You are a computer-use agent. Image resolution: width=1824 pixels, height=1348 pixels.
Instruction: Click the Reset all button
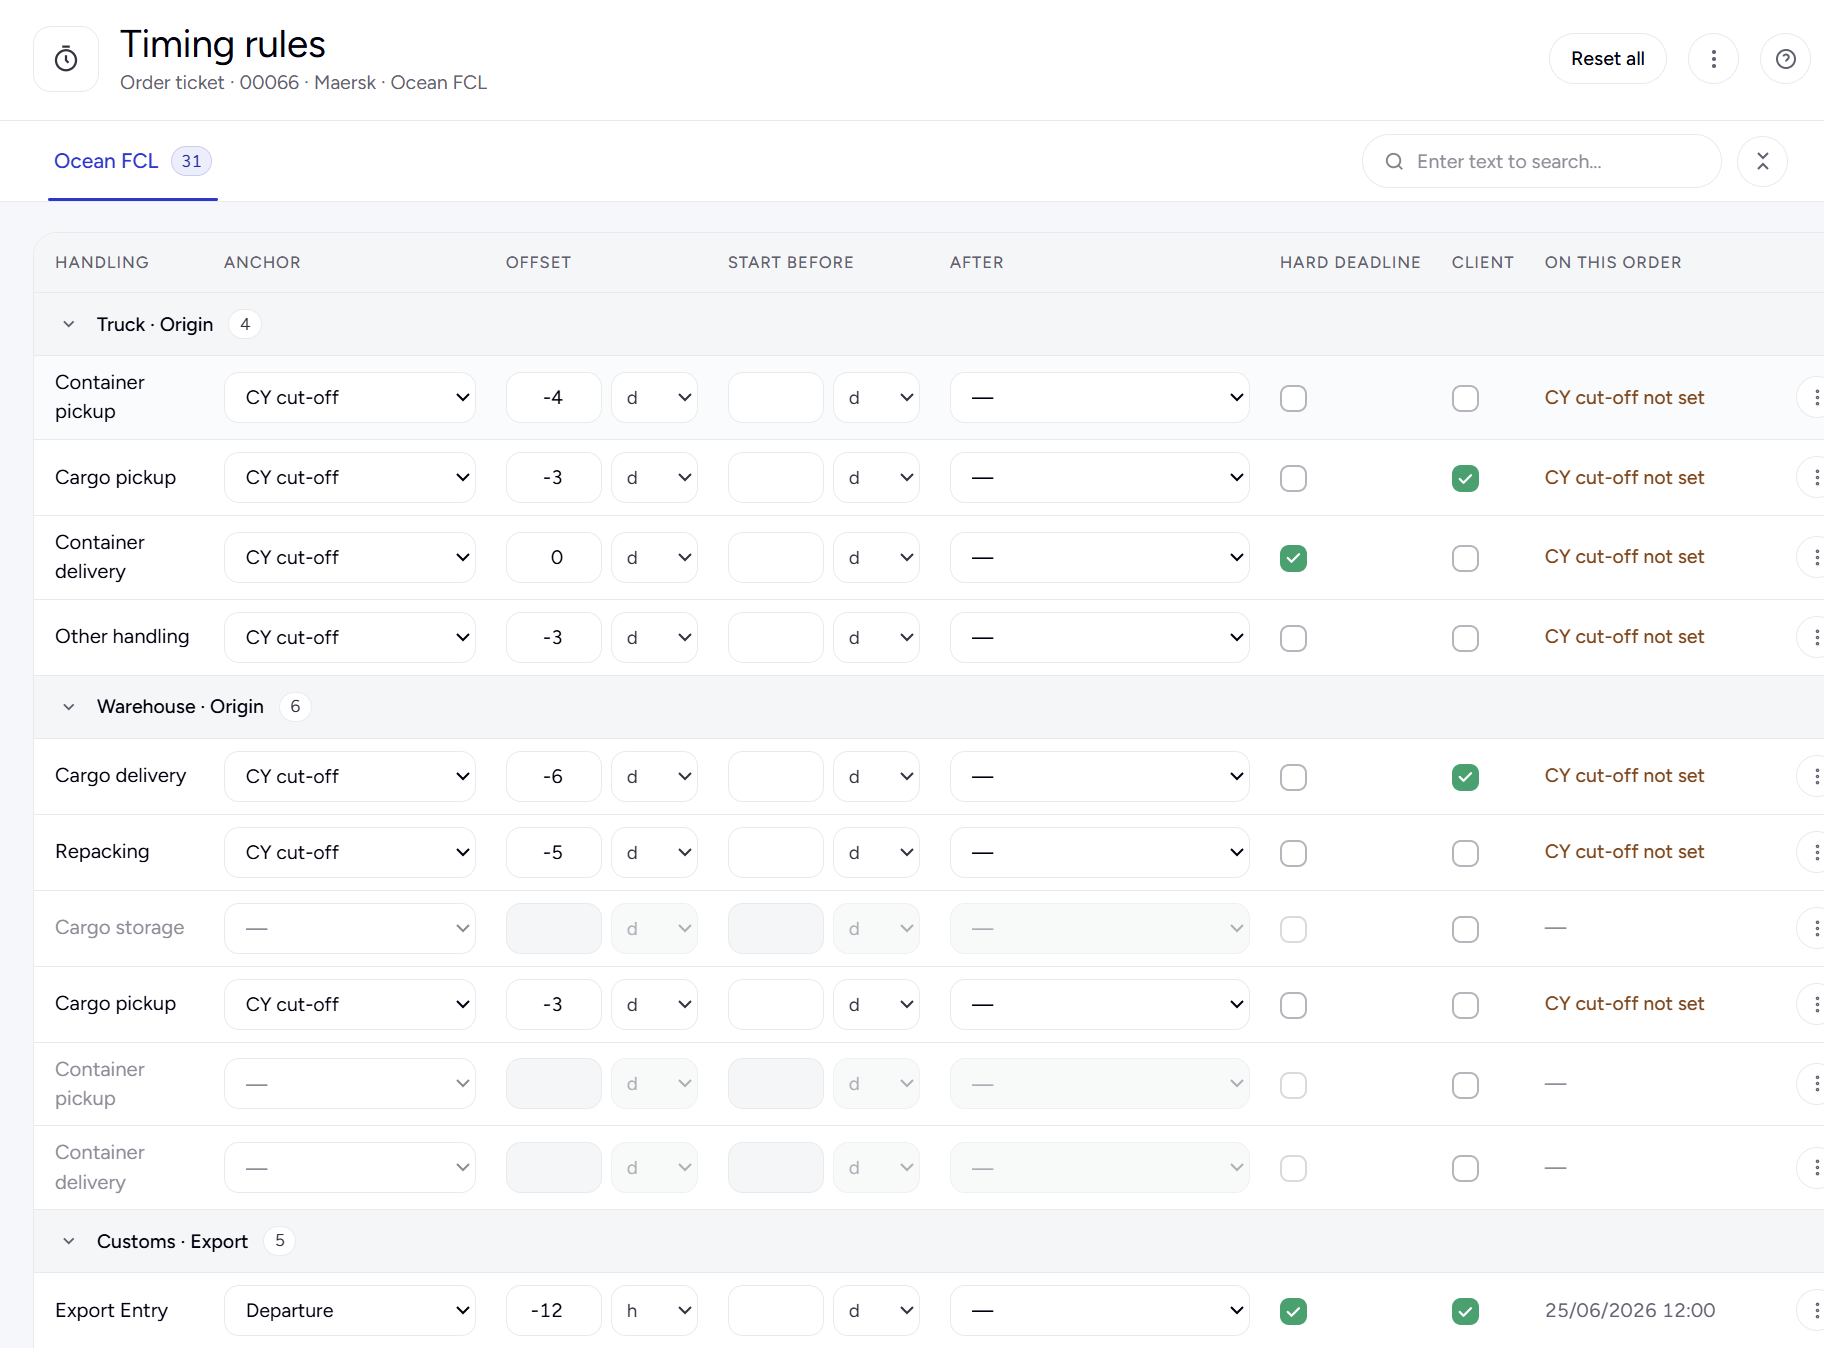pyautogui.click(x=1607, y=59)
